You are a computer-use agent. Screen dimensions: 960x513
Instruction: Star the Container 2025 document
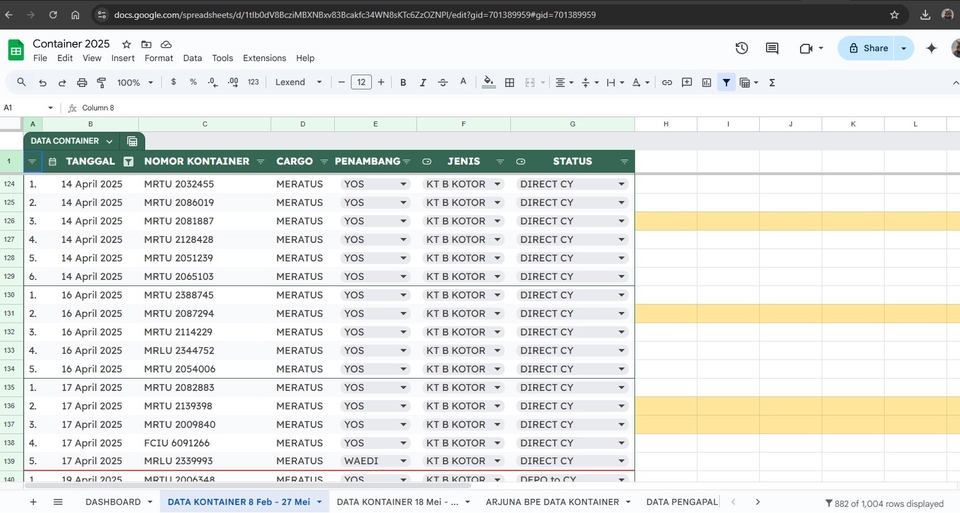127,44
